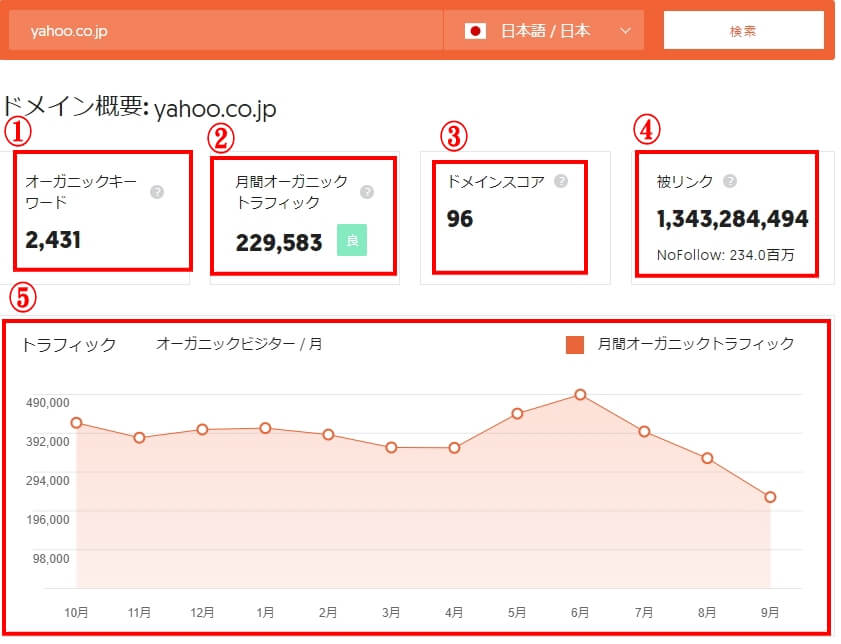
Task: Click the 1月 x-axis label
Action: coord(265,612)
